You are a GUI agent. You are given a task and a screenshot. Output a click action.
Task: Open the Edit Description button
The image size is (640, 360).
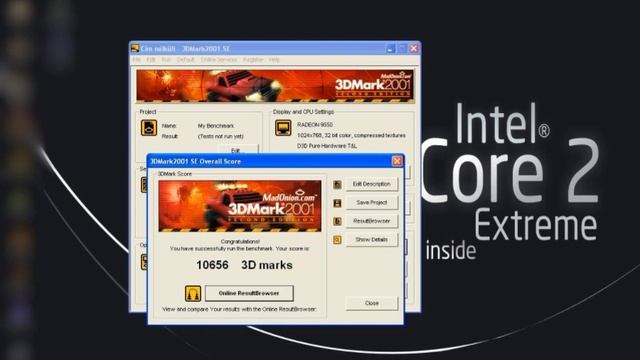(x=371, y=184)
